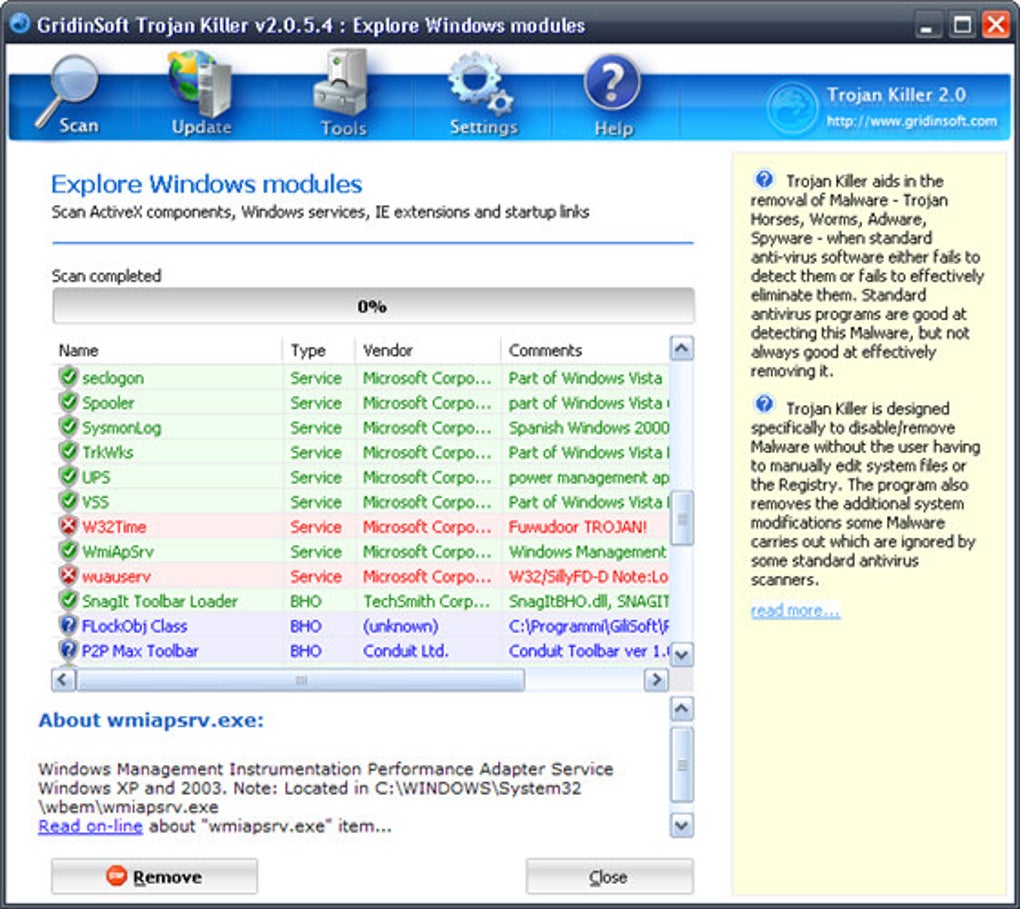Click the green shield icon beside SysmonLog
The width and height of the screenshot is (1020, 909).
pos(68,426)
